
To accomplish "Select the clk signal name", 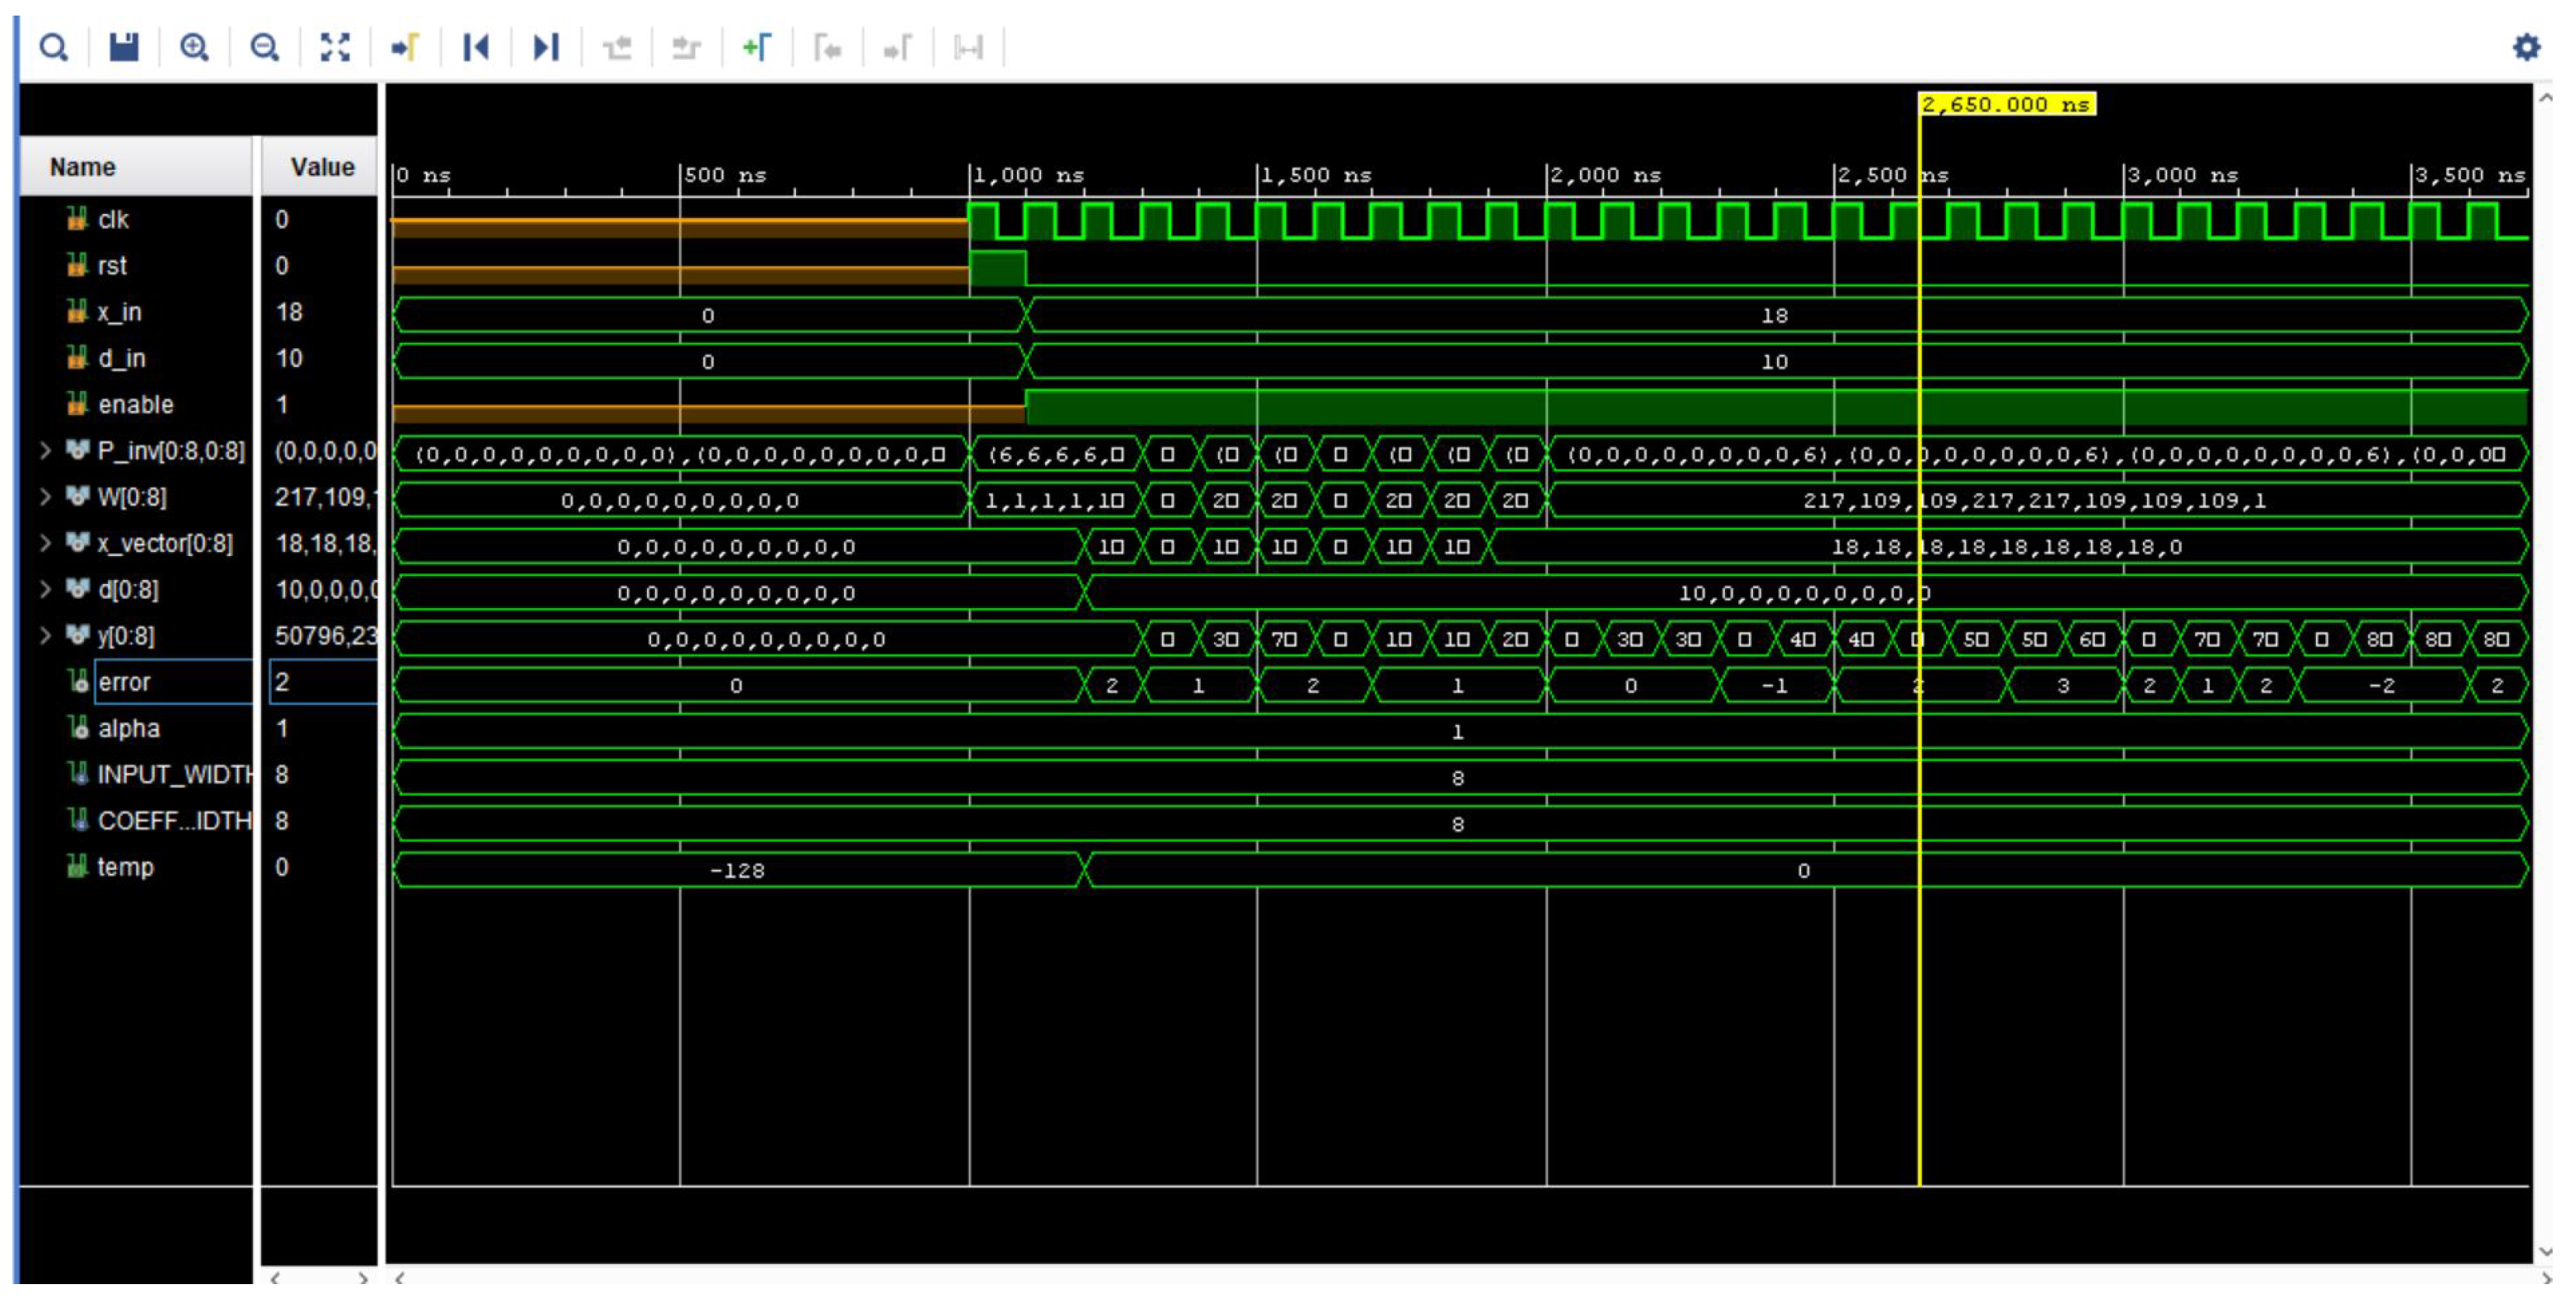I will (113, 220).
